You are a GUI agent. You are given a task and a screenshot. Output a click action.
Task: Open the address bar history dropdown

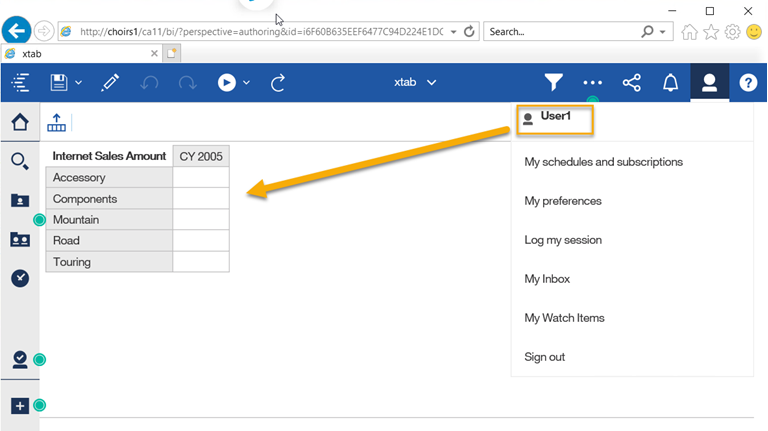[454, 32]
